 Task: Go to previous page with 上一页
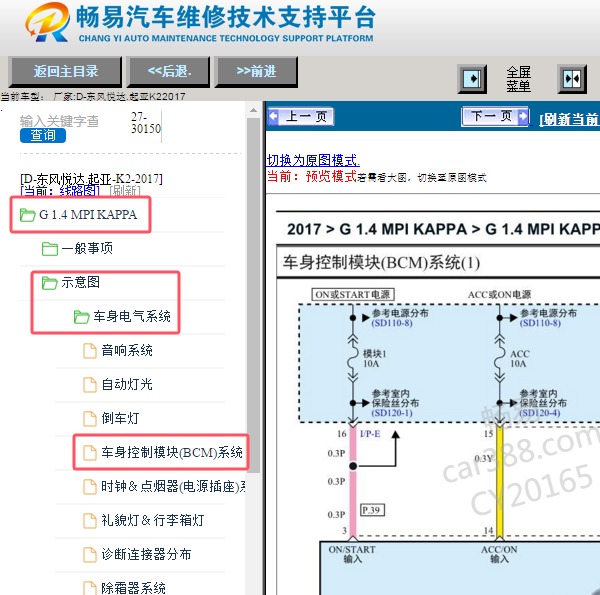click(x=301, y=116)
